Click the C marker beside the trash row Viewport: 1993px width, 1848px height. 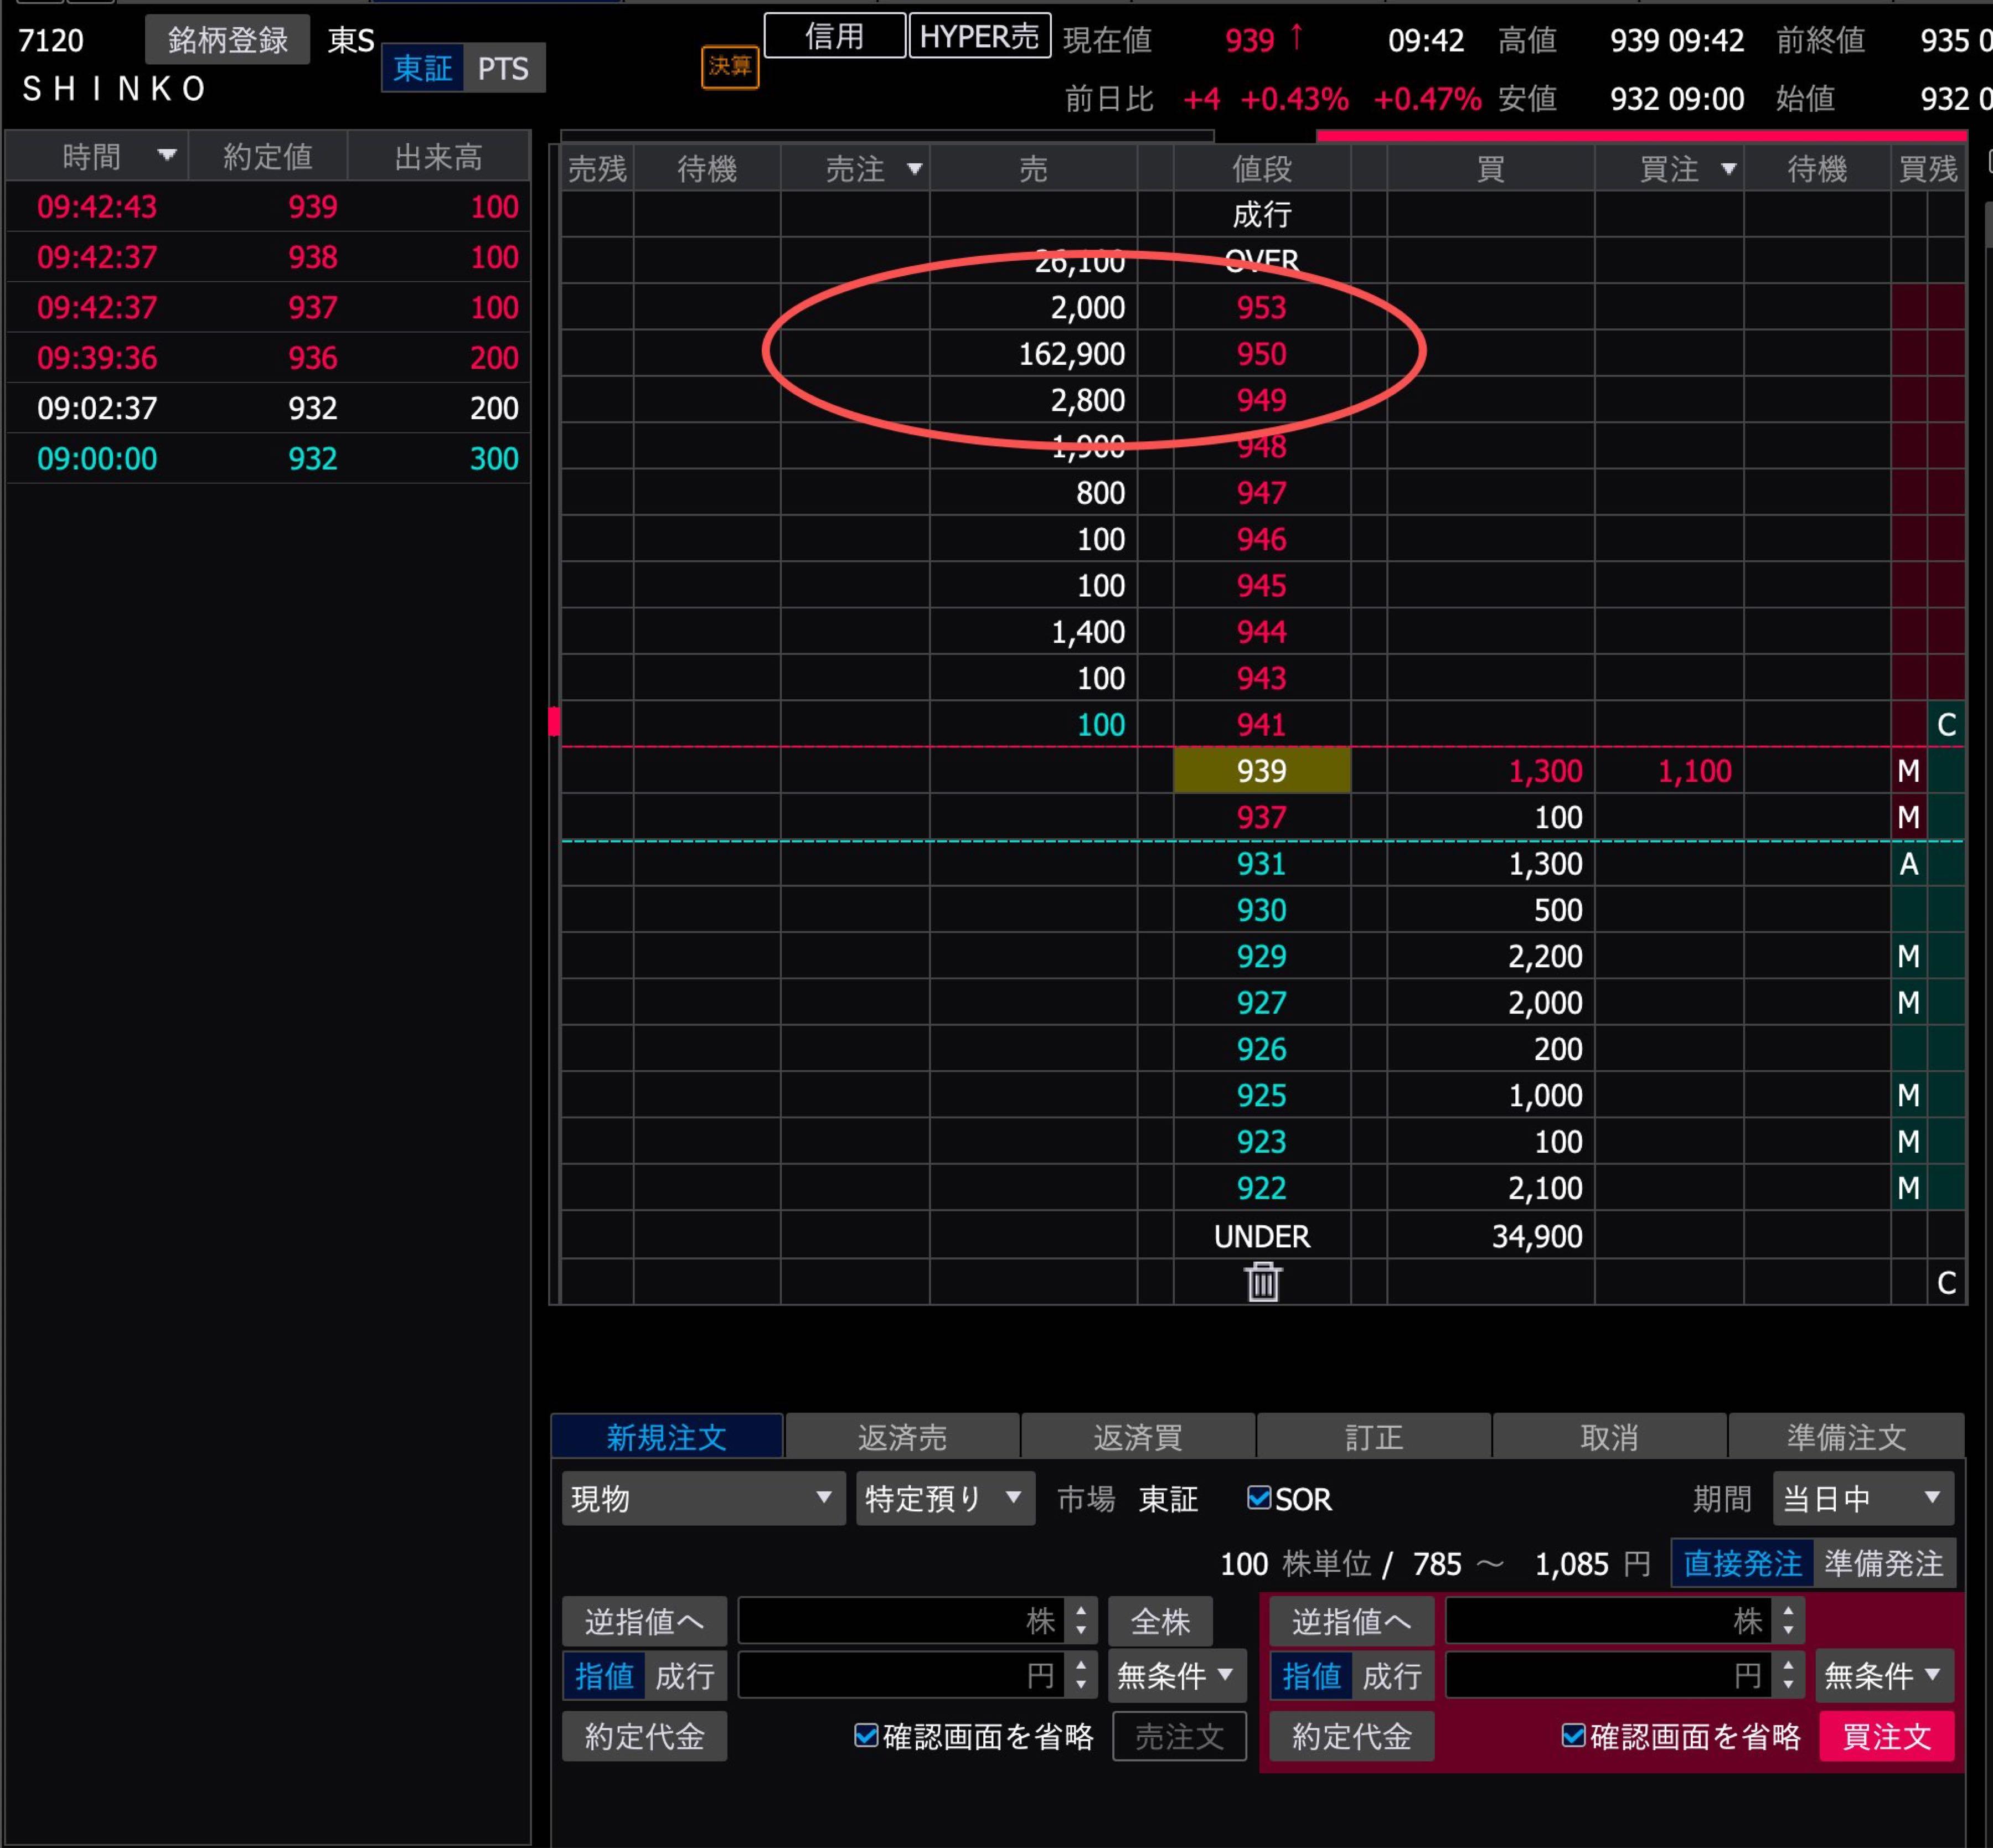tap(1946, 1283)
